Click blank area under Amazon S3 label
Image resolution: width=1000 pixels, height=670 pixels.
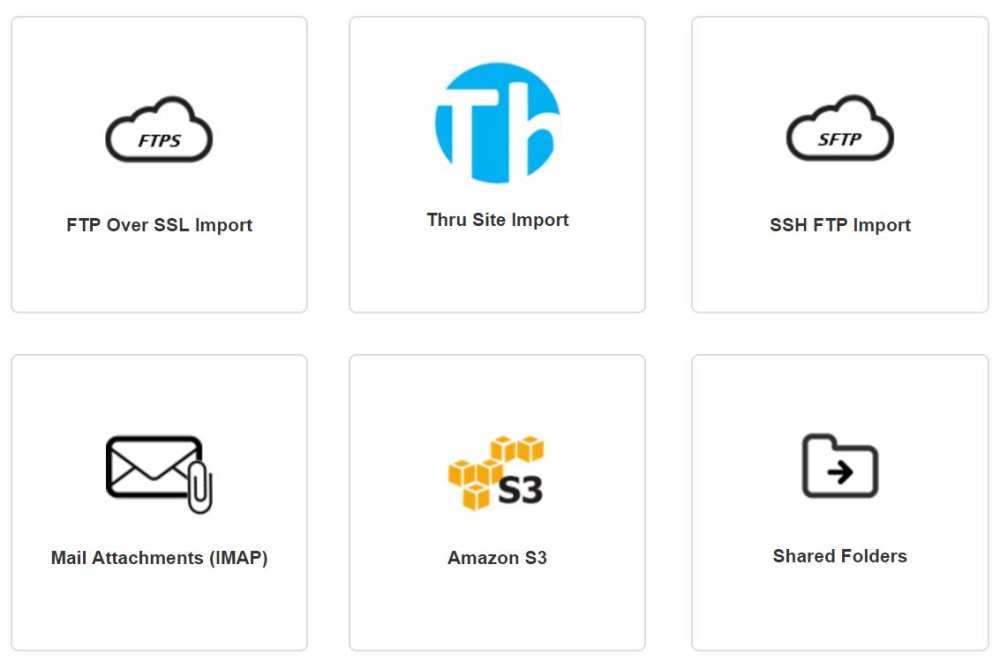pos(497,609)
